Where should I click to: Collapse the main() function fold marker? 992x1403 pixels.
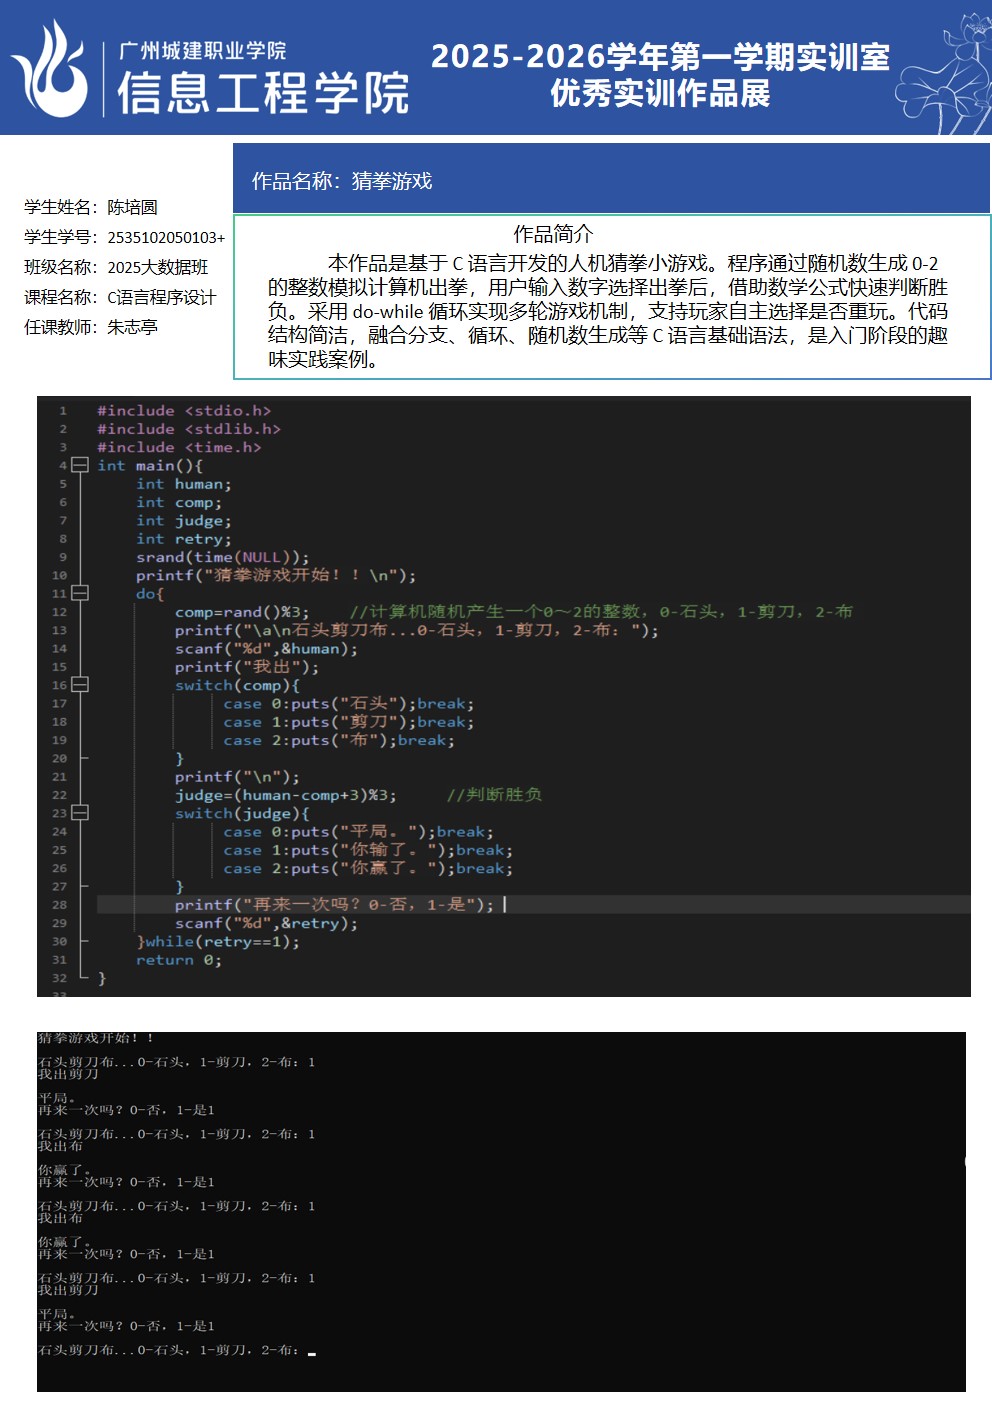80,466
